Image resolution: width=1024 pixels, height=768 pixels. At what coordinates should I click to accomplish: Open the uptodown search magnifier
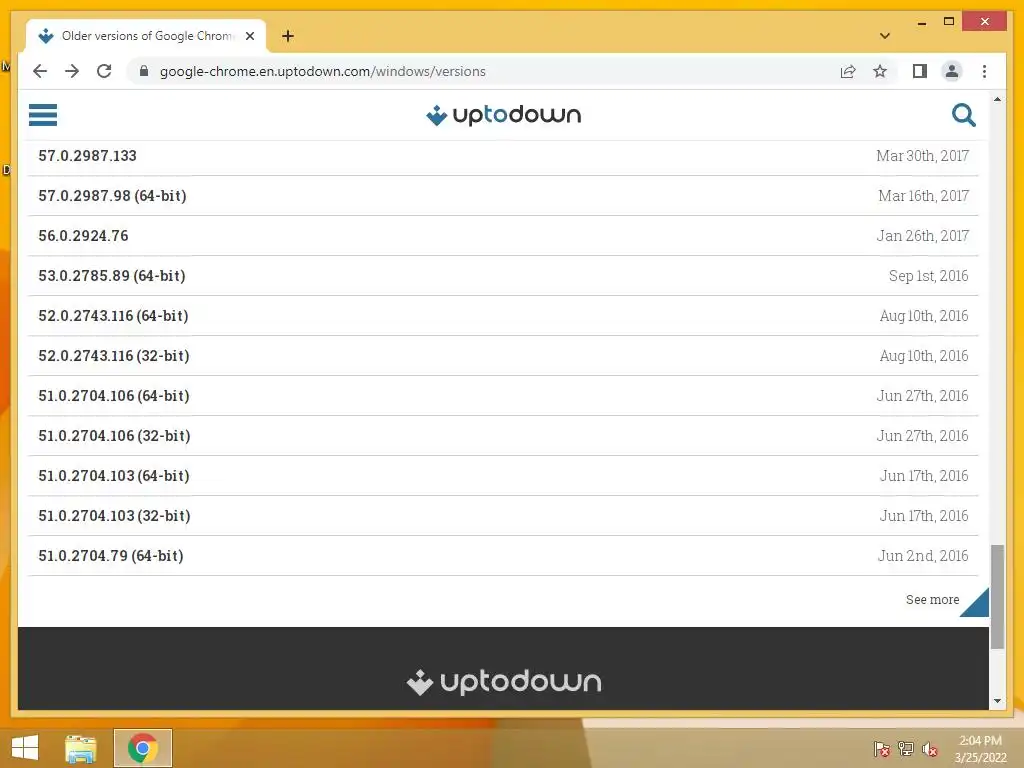tap(963, 115)
